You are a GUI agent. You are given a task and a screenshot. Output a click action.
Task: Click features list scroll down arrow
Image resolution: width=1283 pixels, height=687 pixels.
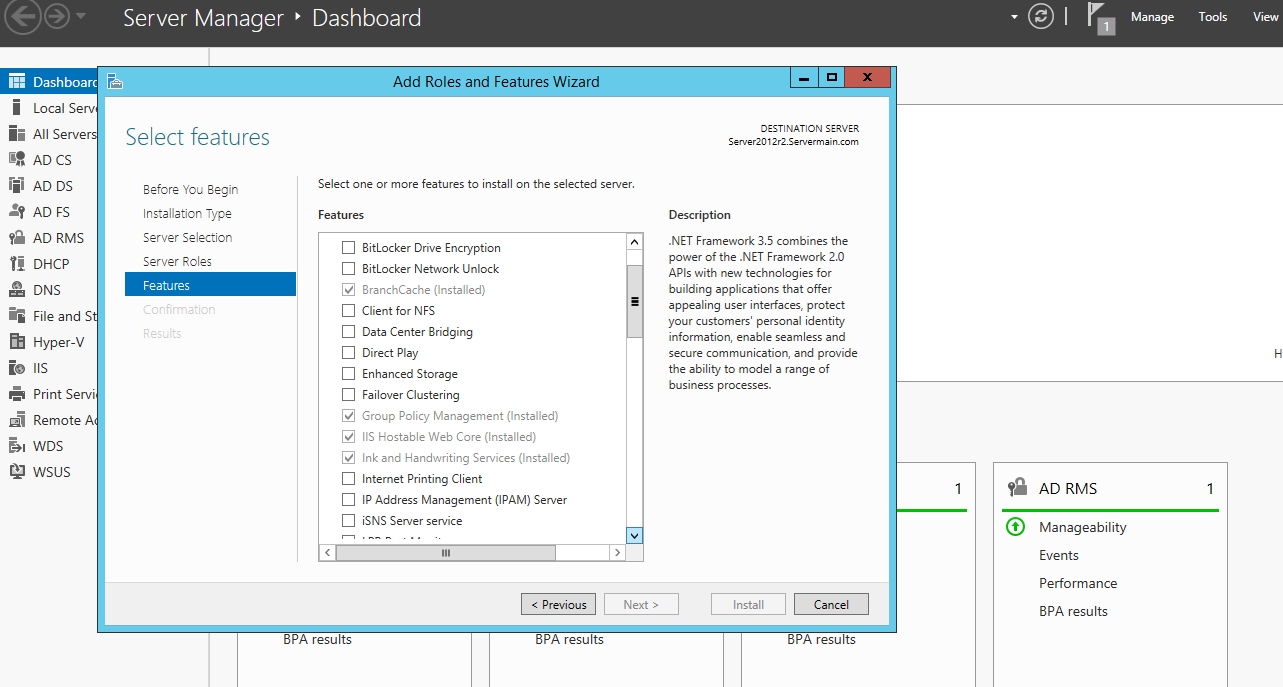tap(634, 536)
